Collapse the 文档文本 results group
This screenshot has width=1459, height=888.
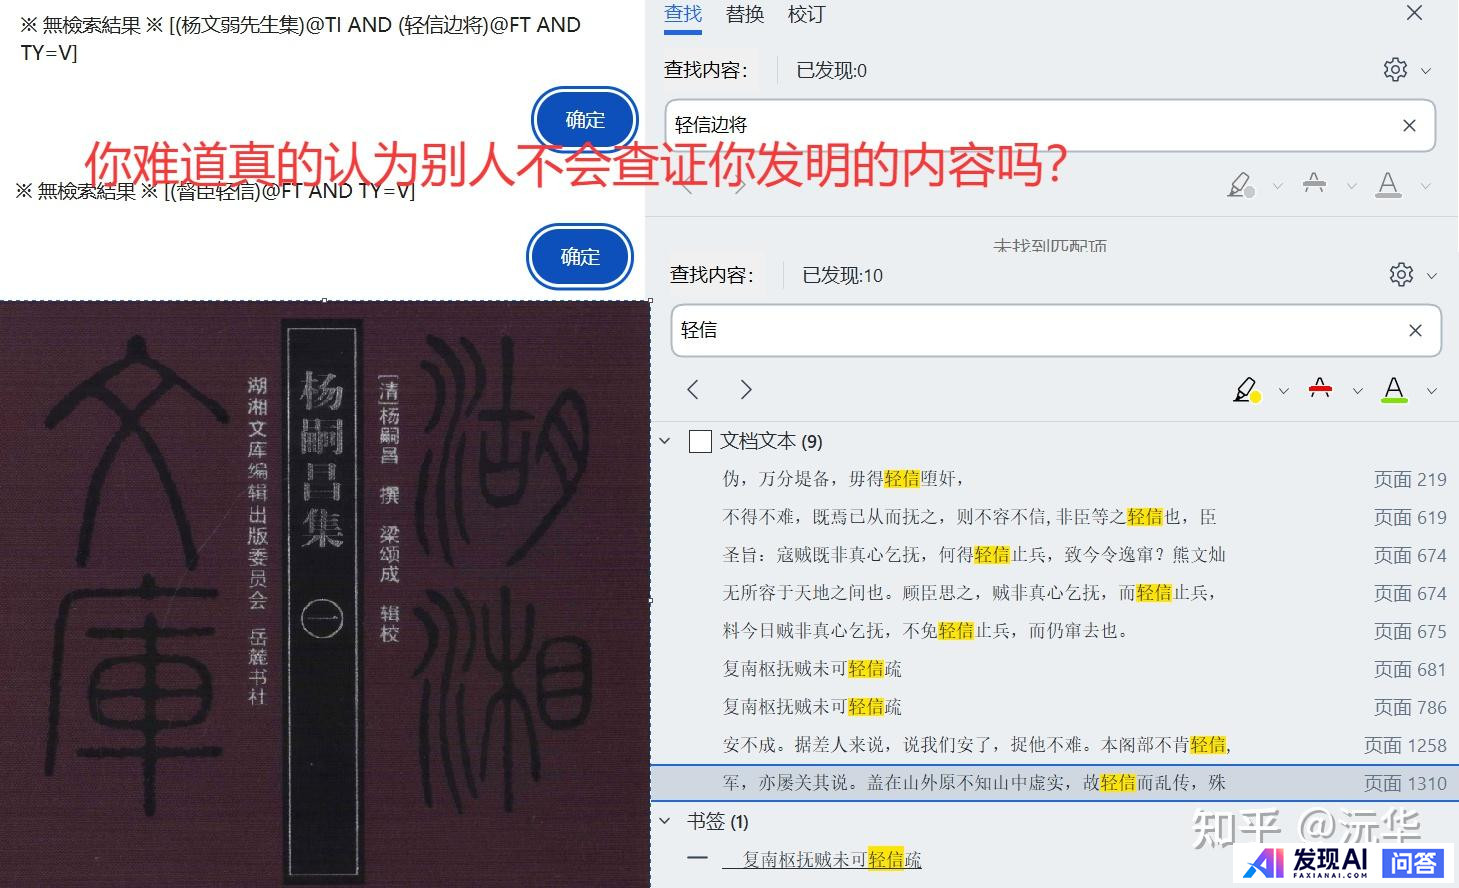pyautogui.click(x=665, y=440)
